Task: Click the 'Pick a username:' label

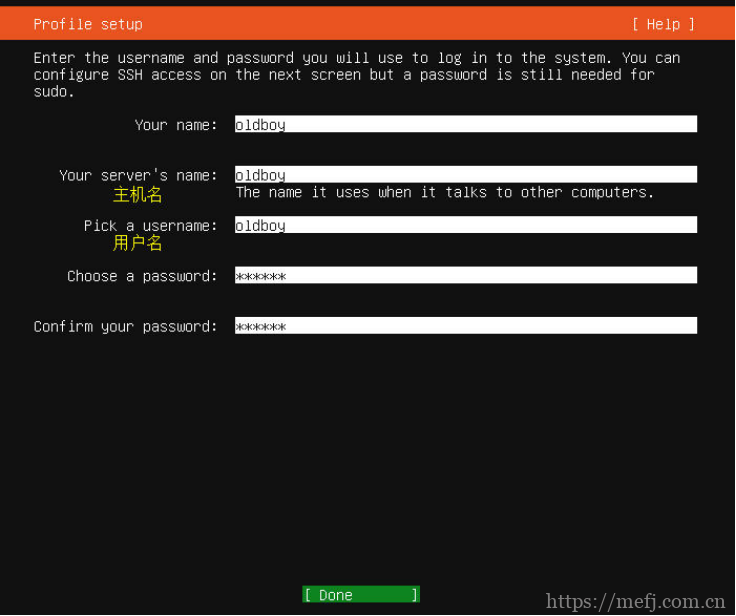Action: pyautogui.click(x=150, y=226)
